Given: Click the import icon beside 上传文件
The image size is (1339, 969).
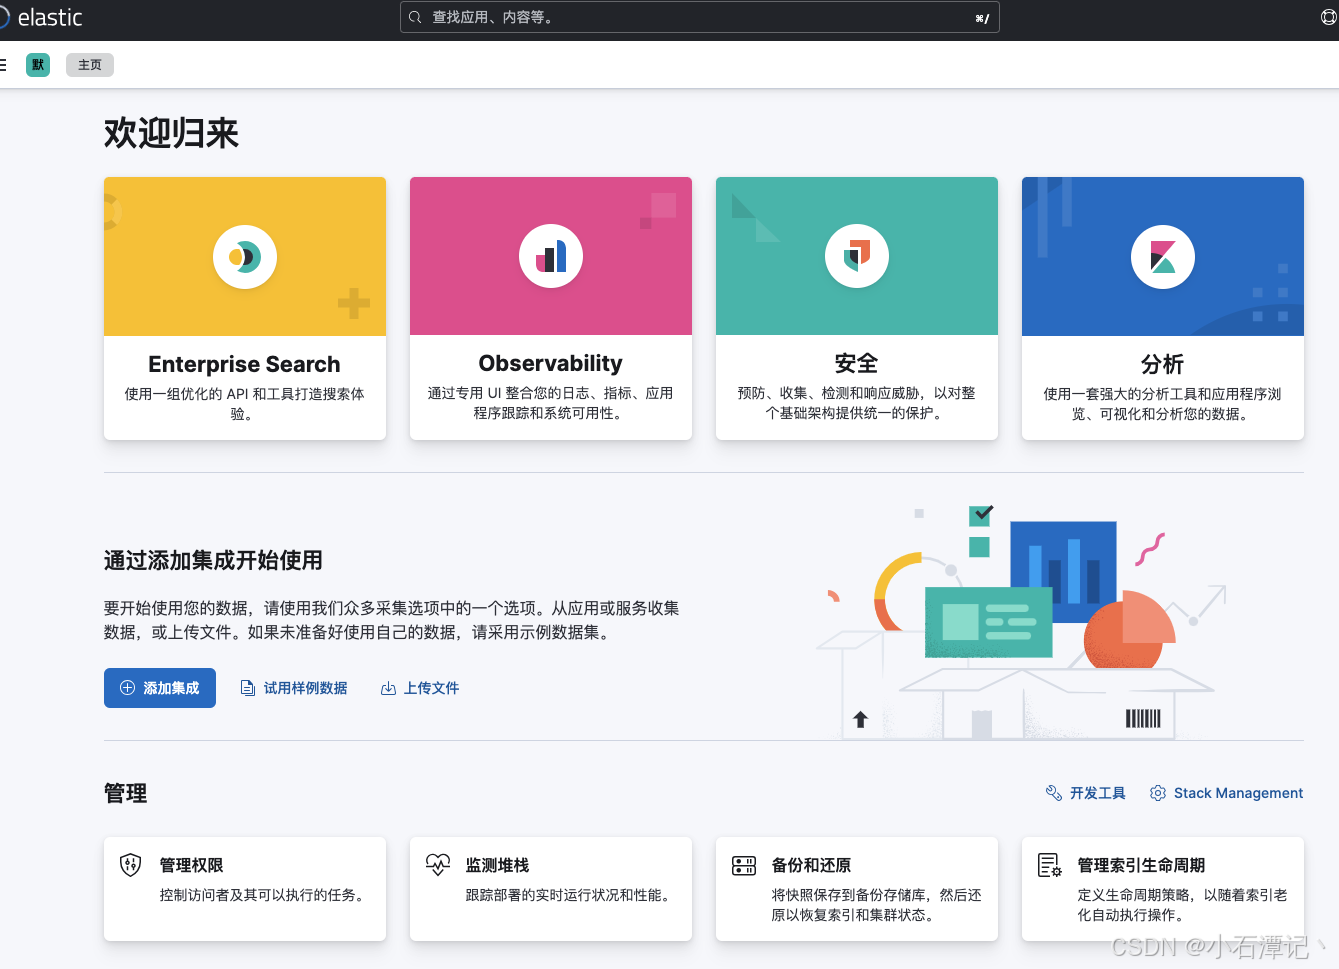Looking at the screenshot, I should pyautogui.click(x=388, y=688).
